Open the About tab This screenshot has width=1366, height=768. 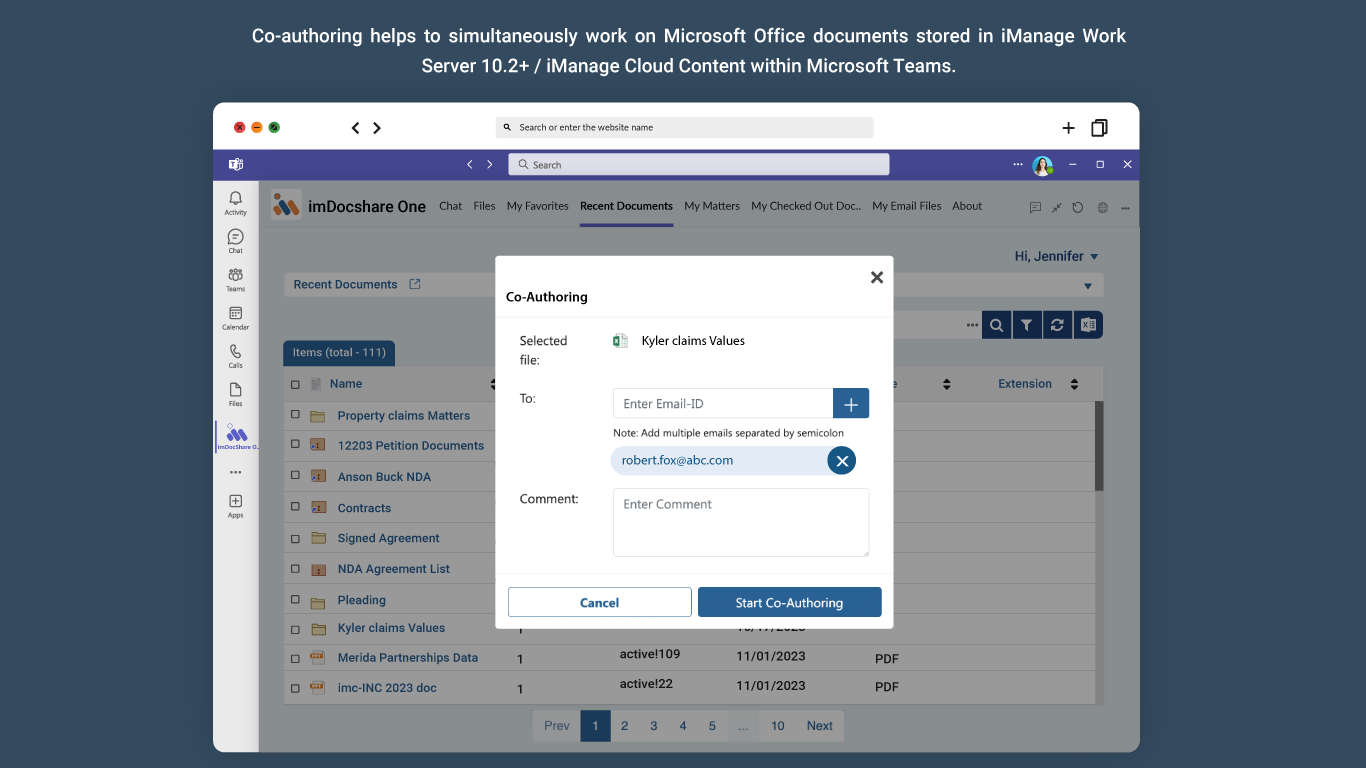point(967,206)
